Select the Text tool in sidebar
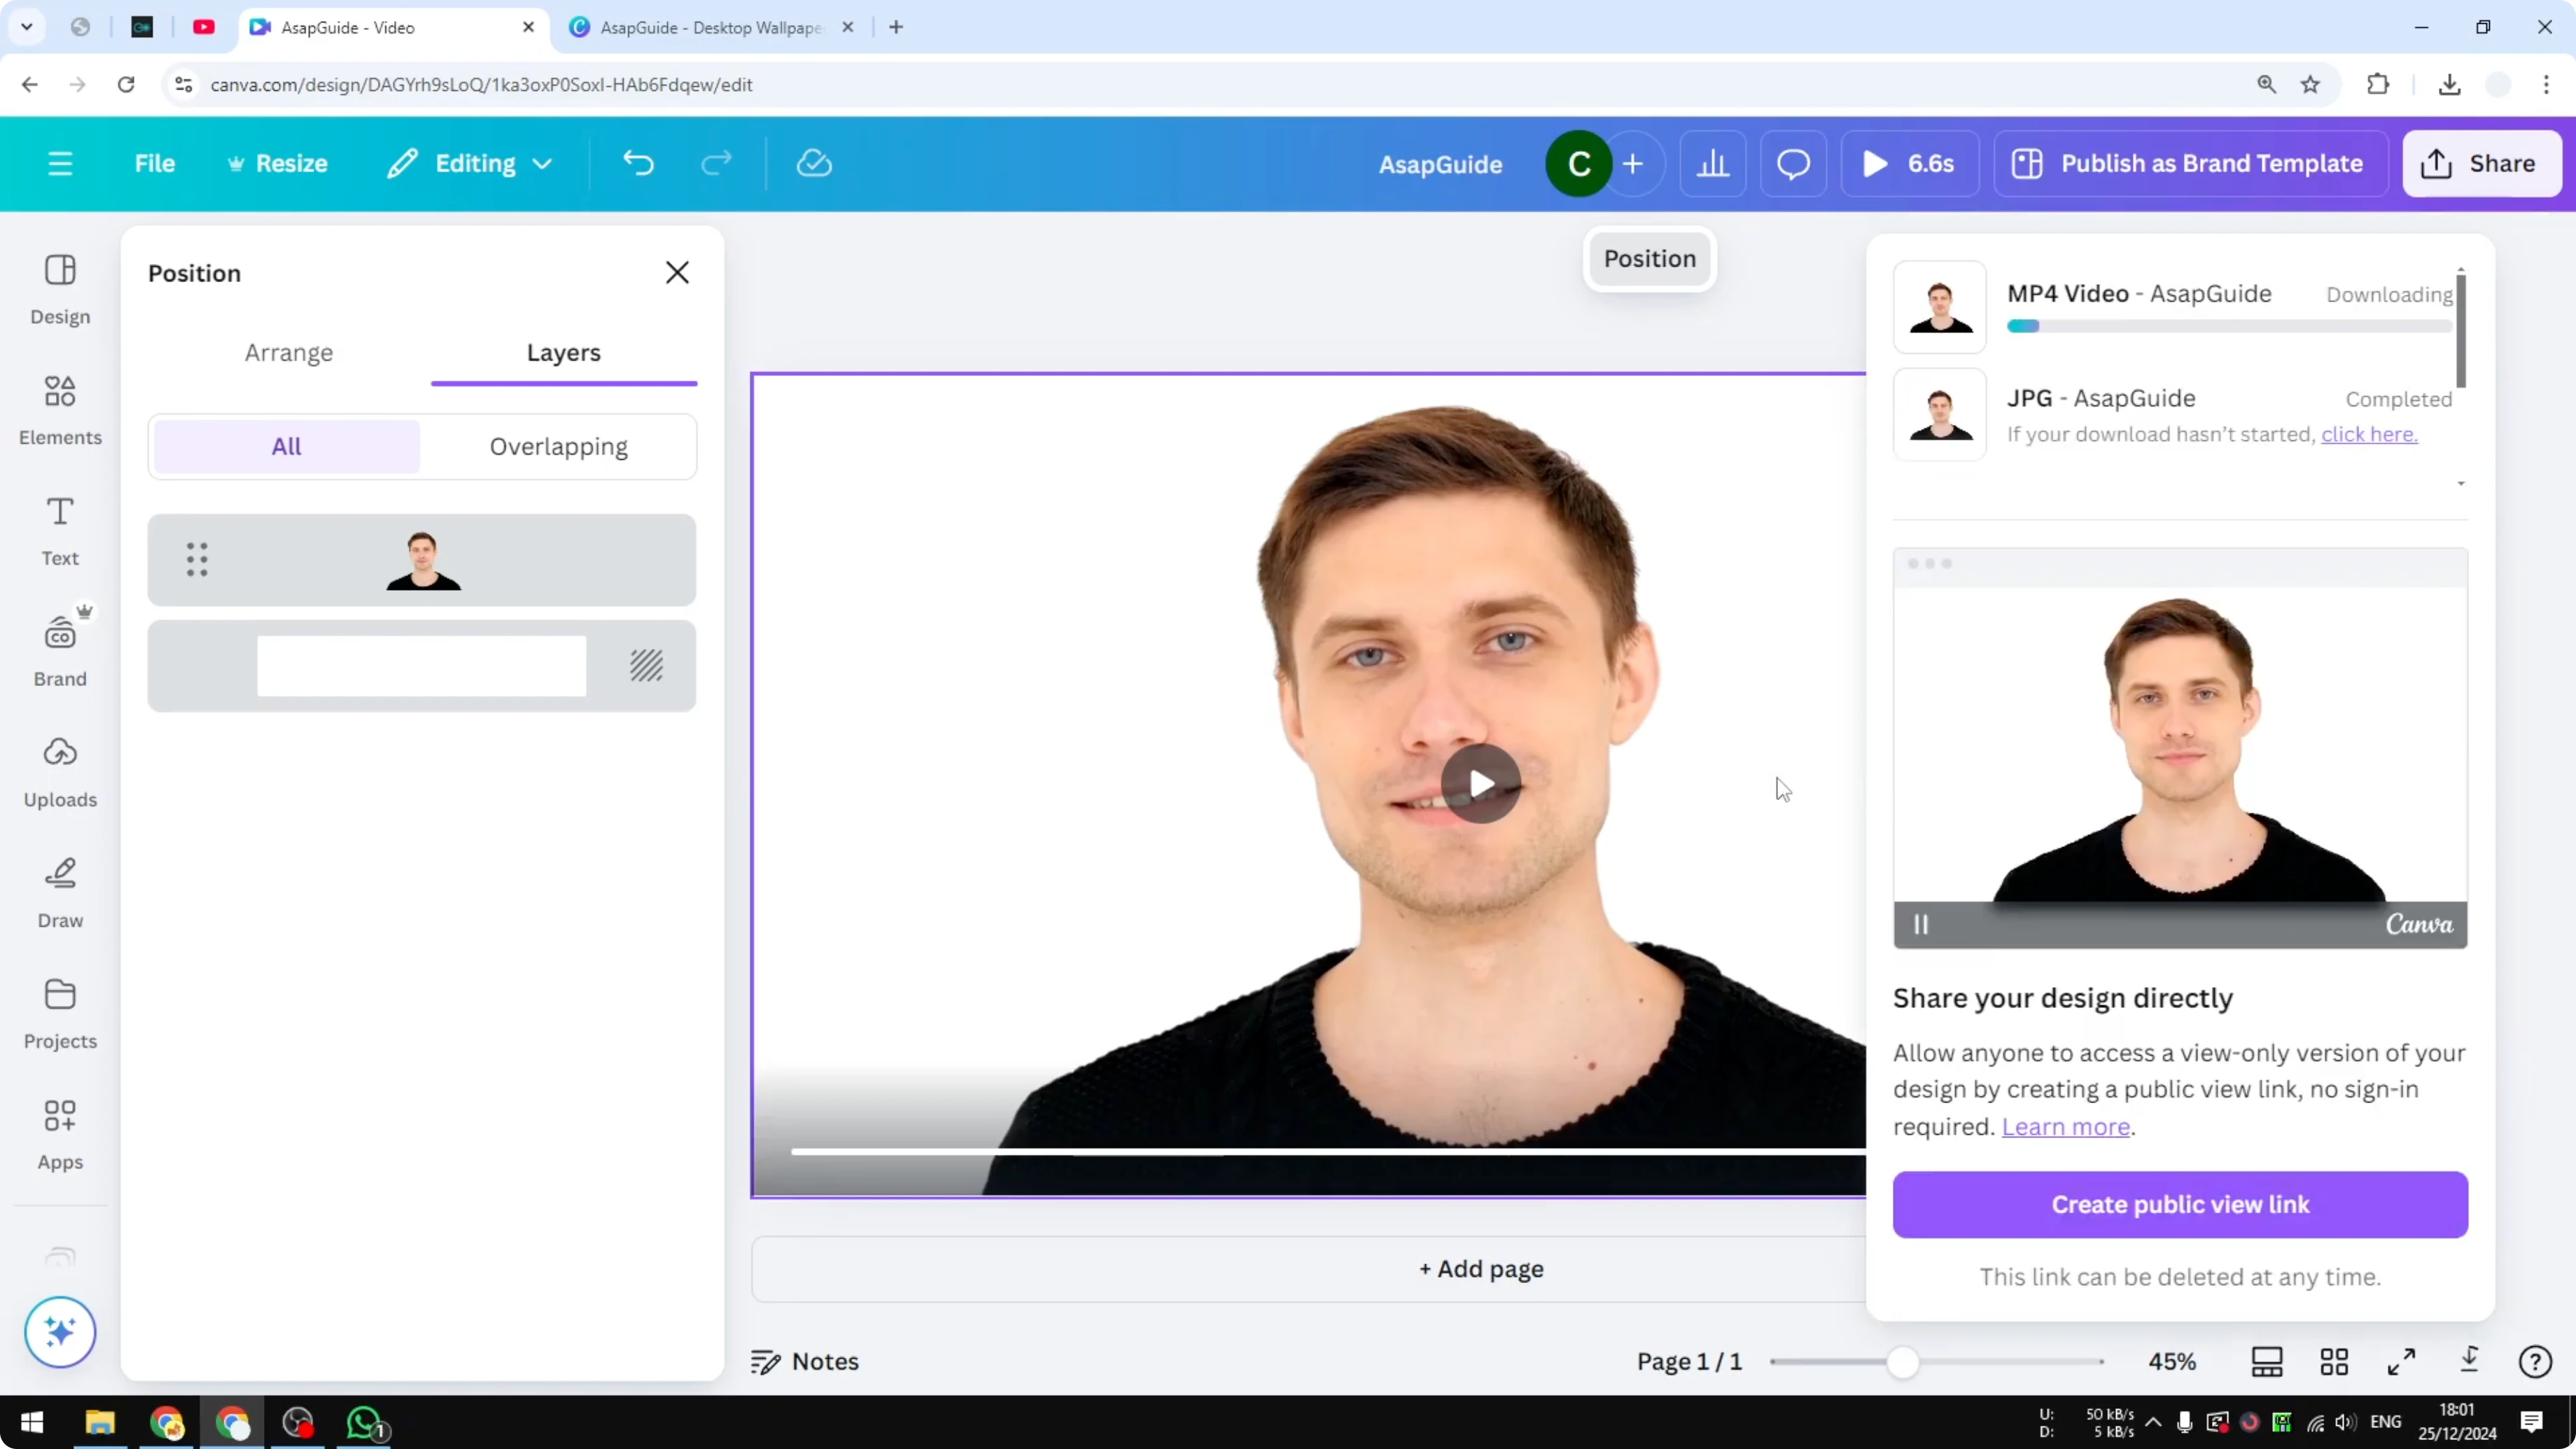 point(59,530)
